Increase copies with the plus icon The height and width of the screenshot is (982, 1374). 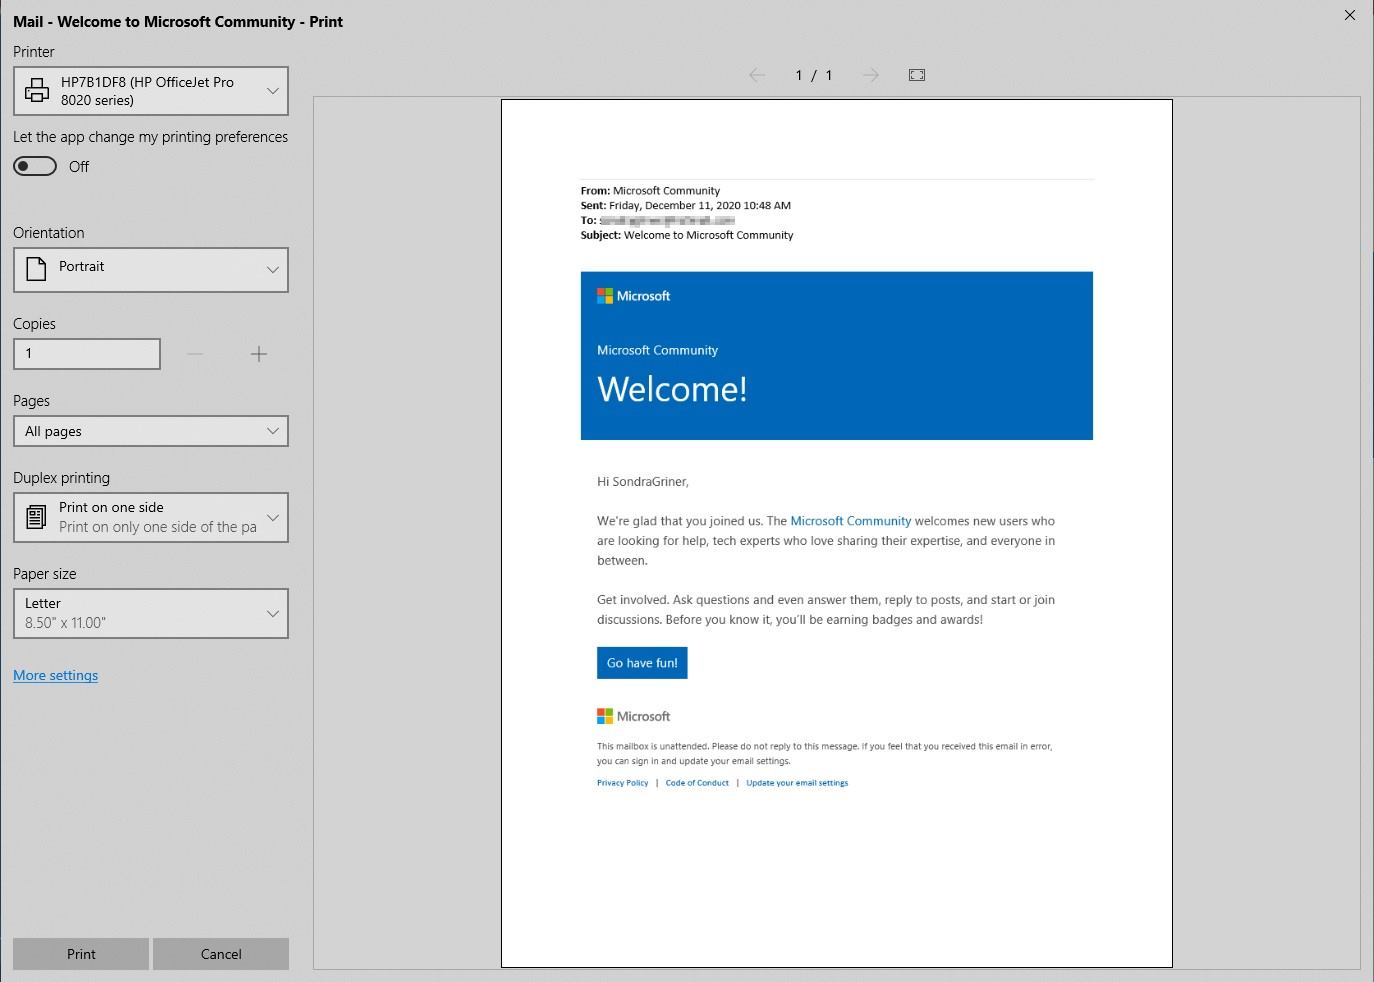259,353
